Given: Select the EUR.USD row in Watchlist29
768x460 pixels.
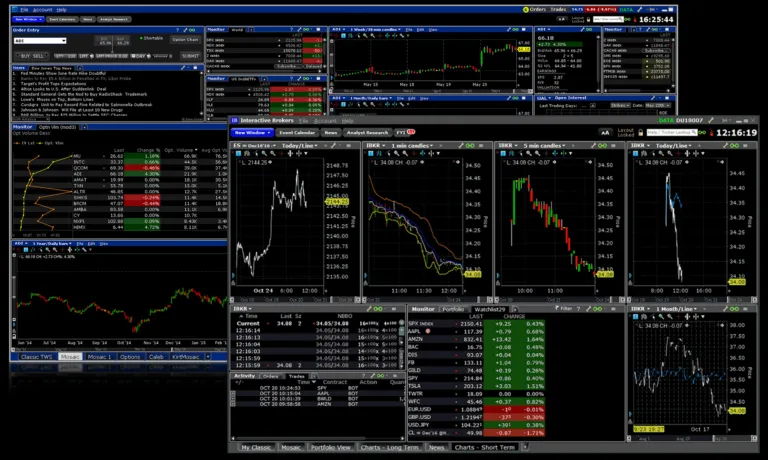Looking at the screenshot, I should click(476, 409).
